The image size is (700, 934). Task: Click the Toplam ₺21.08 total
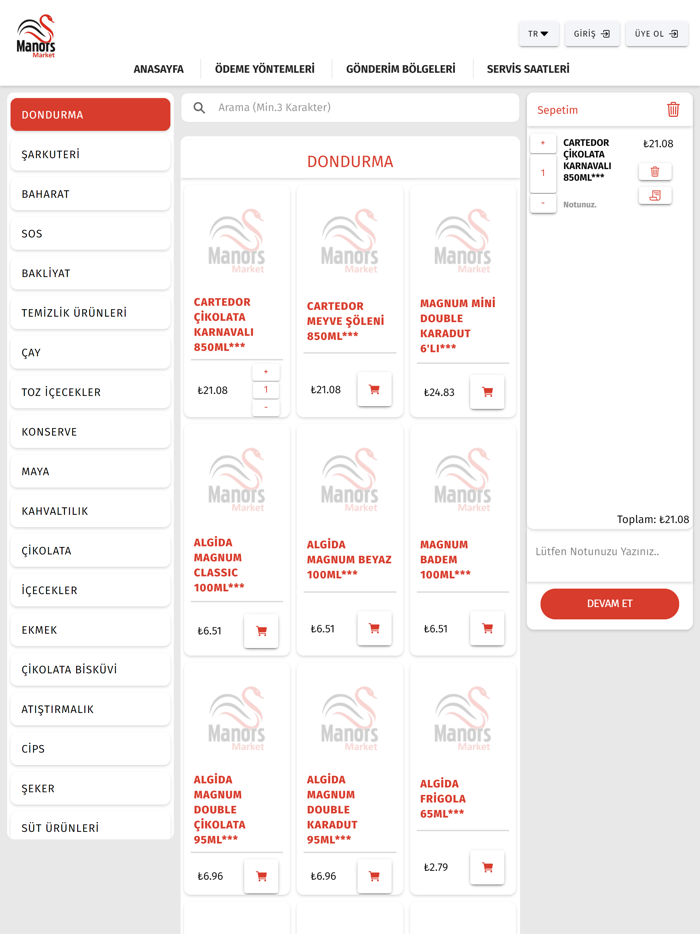click(x=653, y=519)
